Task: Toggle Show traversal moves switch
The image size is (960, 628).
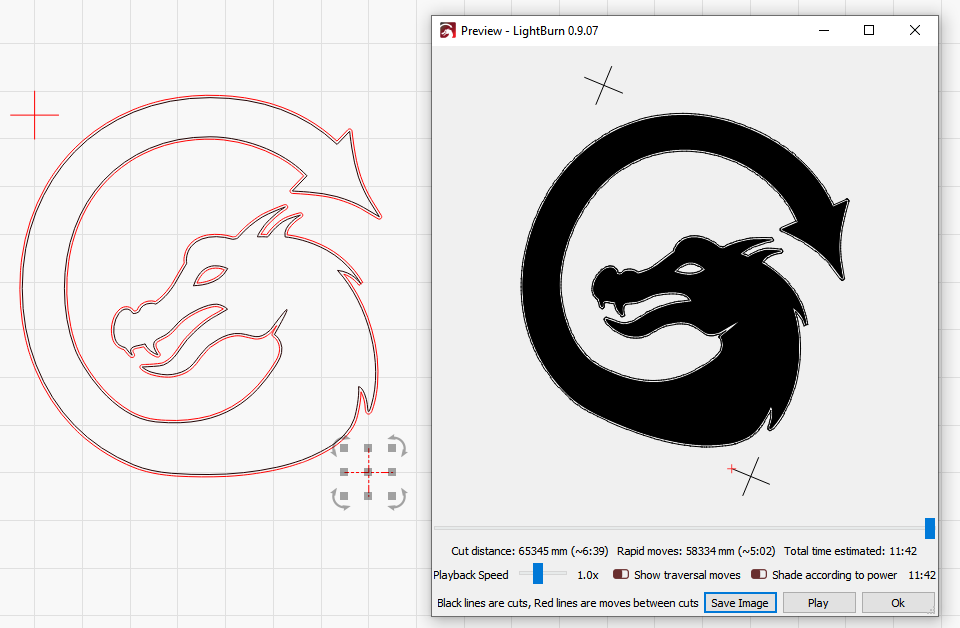Action: click(x=621, y=575)
